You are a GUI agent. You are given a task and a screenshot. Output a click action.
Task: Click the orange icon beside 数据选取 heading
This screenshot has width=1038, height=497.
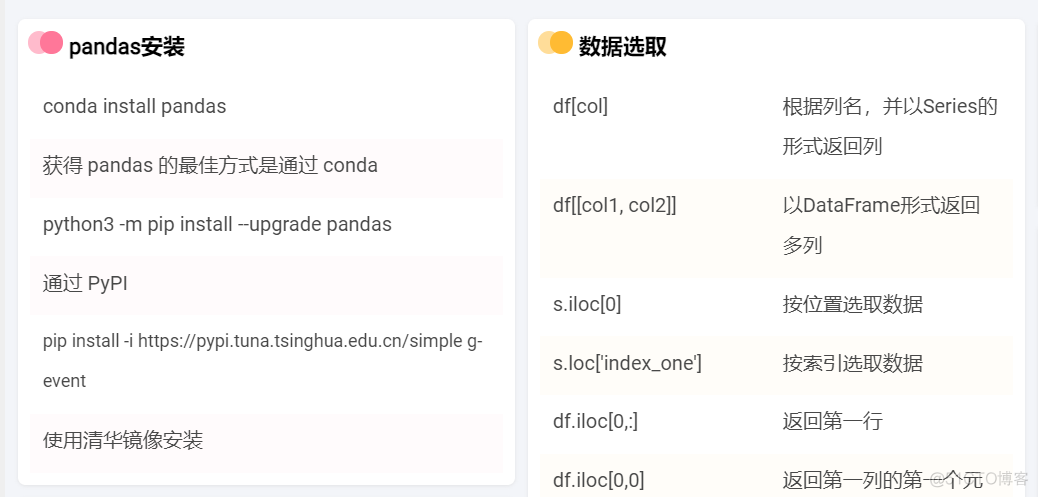[x=555, y=43]
